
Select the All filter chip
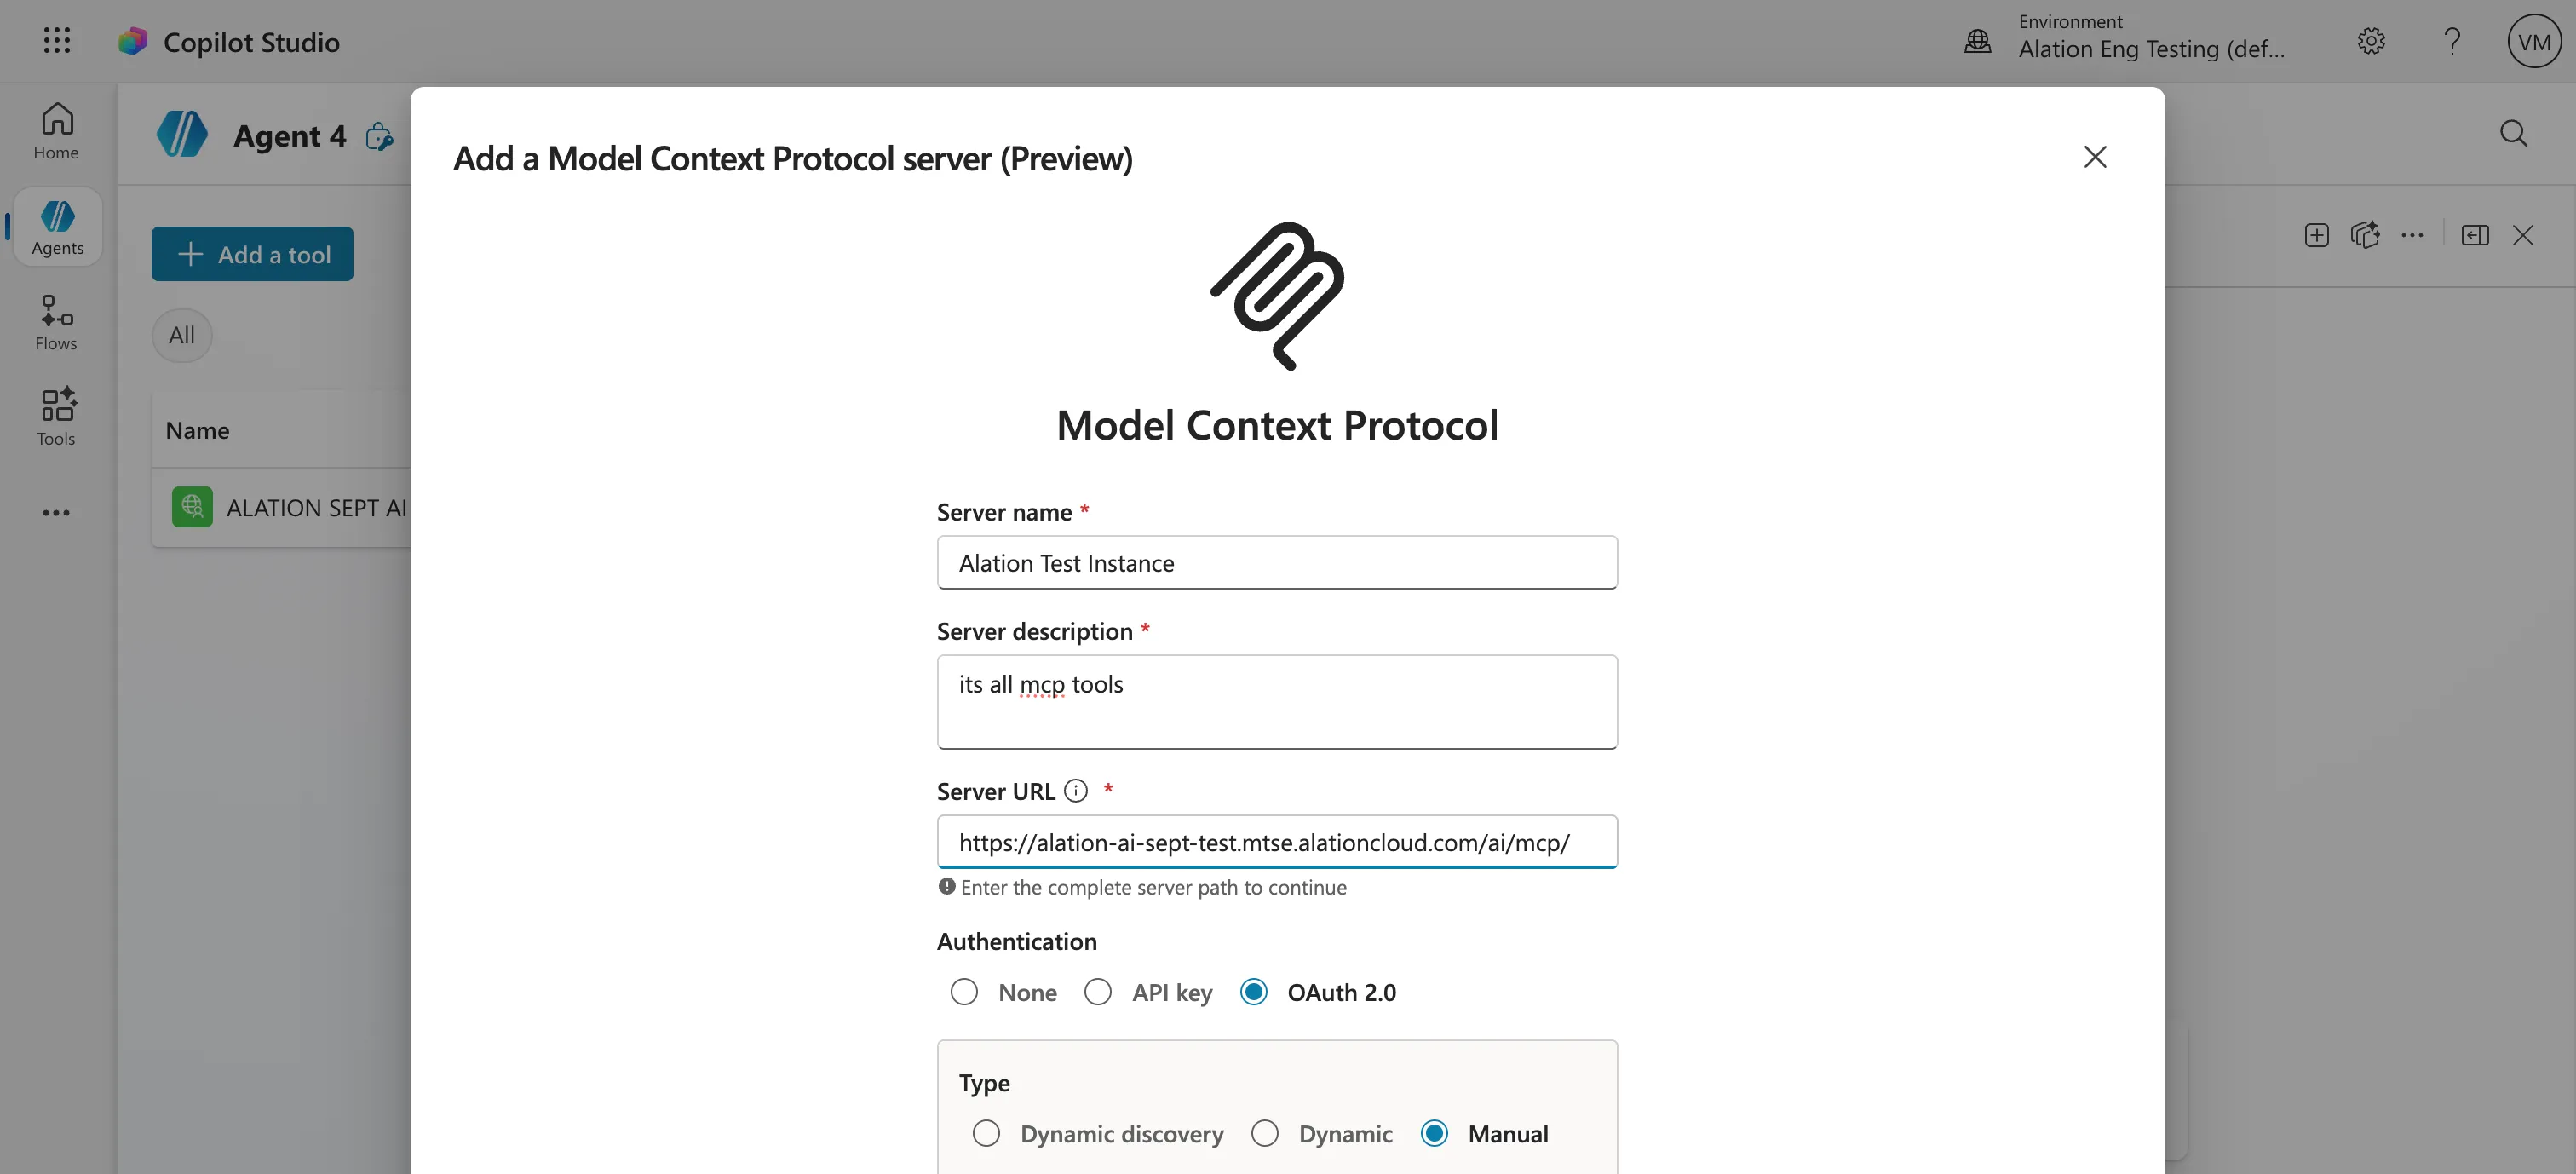pyautogui.click(x=181, y=335)
